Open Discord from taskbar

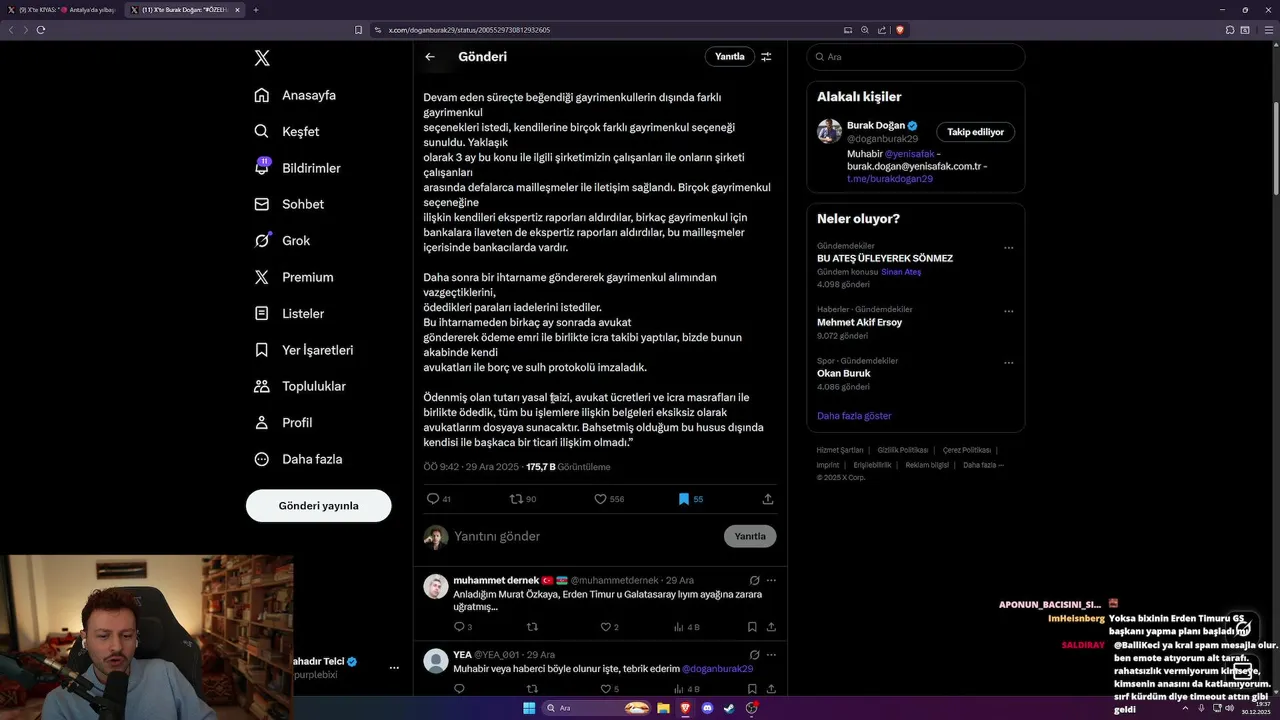[x=708, y=708]
